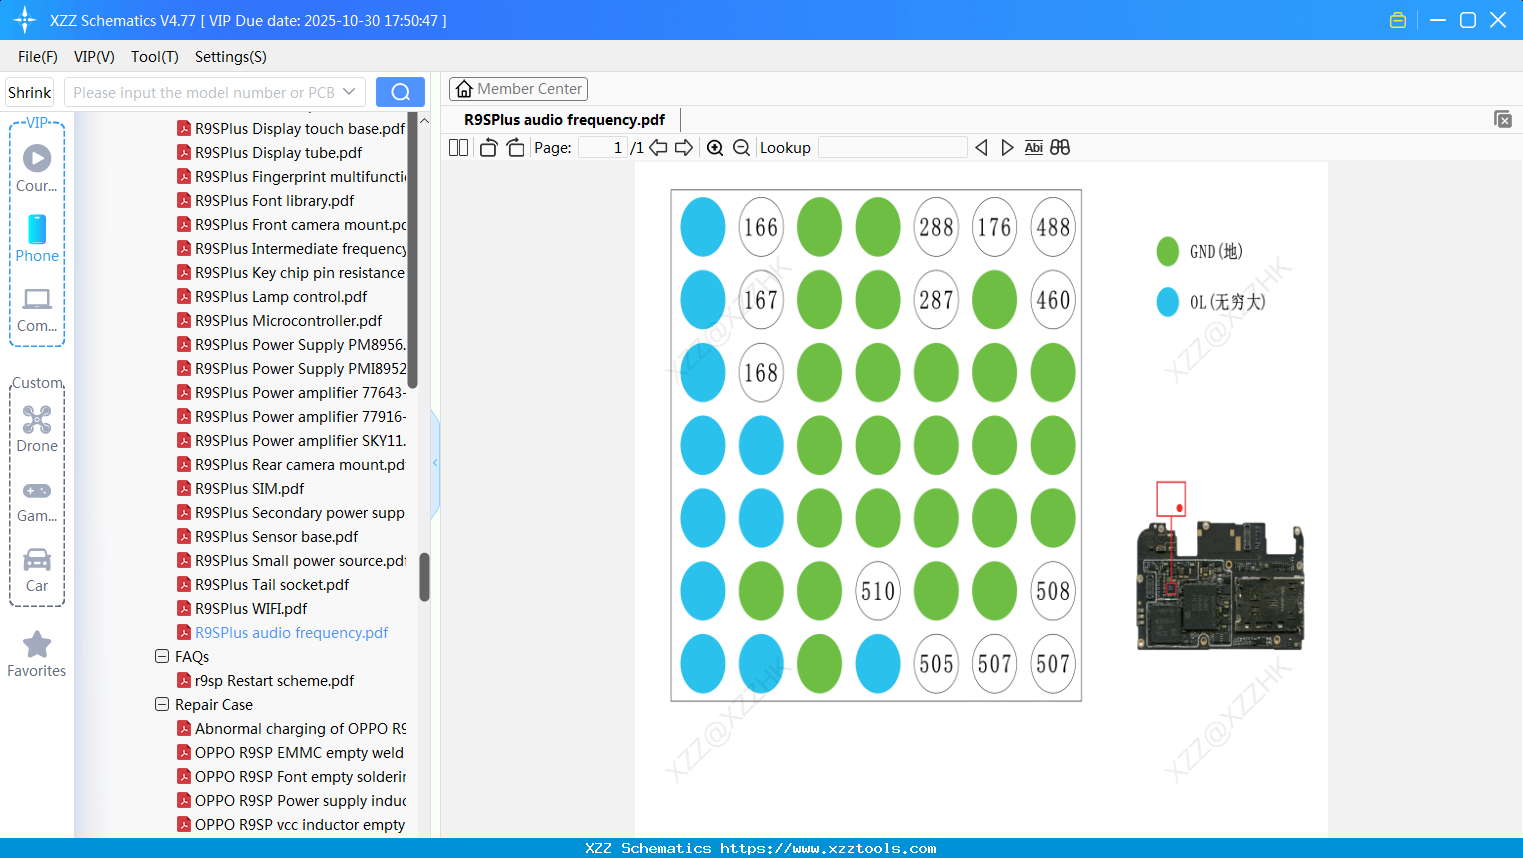
Task: Collapse the FAQs tree node
Action: tap(162, 657)
